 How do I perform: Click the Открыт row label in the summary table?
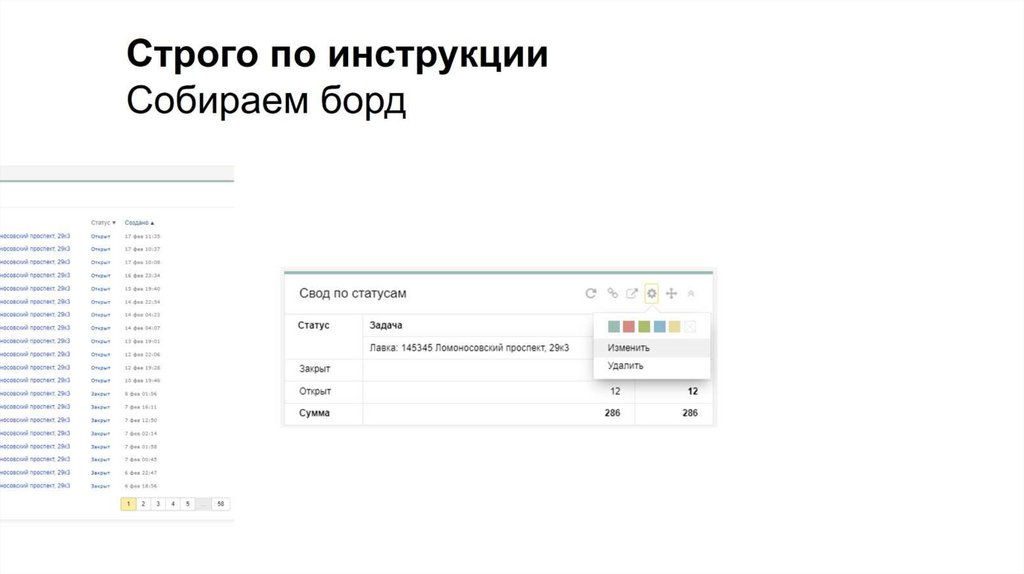coord(315,391)
